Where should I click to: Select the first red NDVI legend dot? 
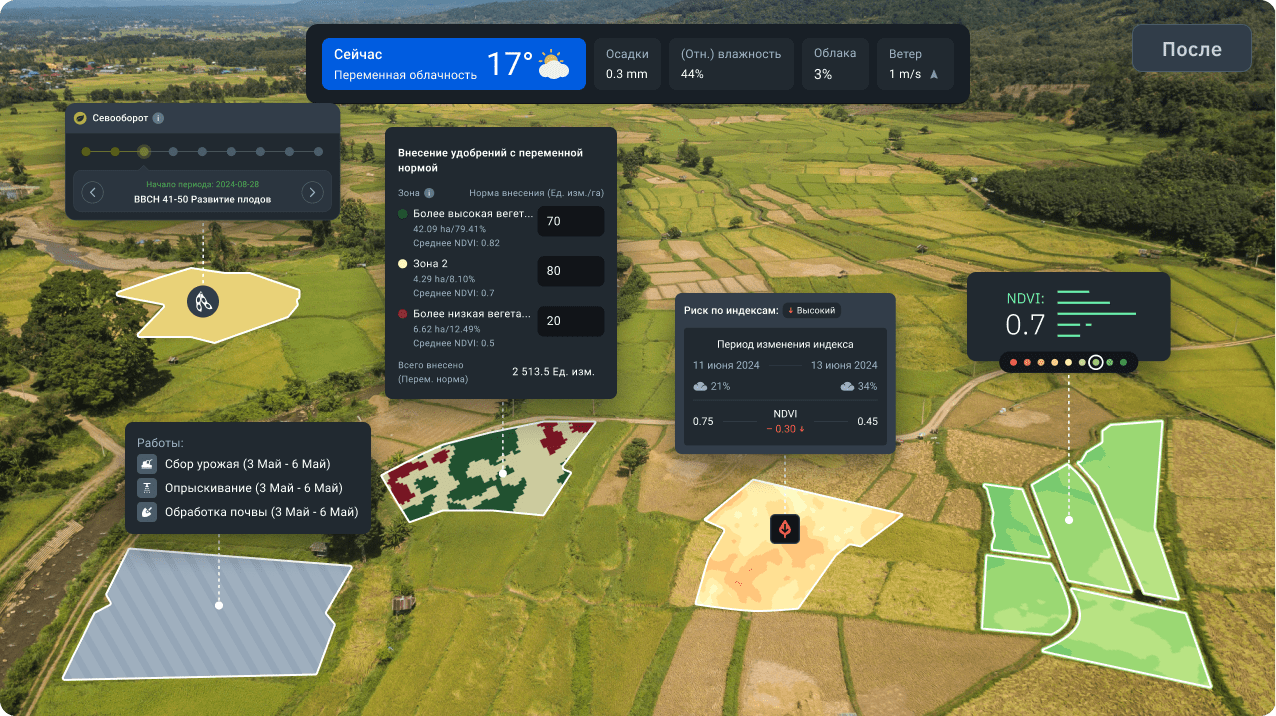(x=1014, y=362)
